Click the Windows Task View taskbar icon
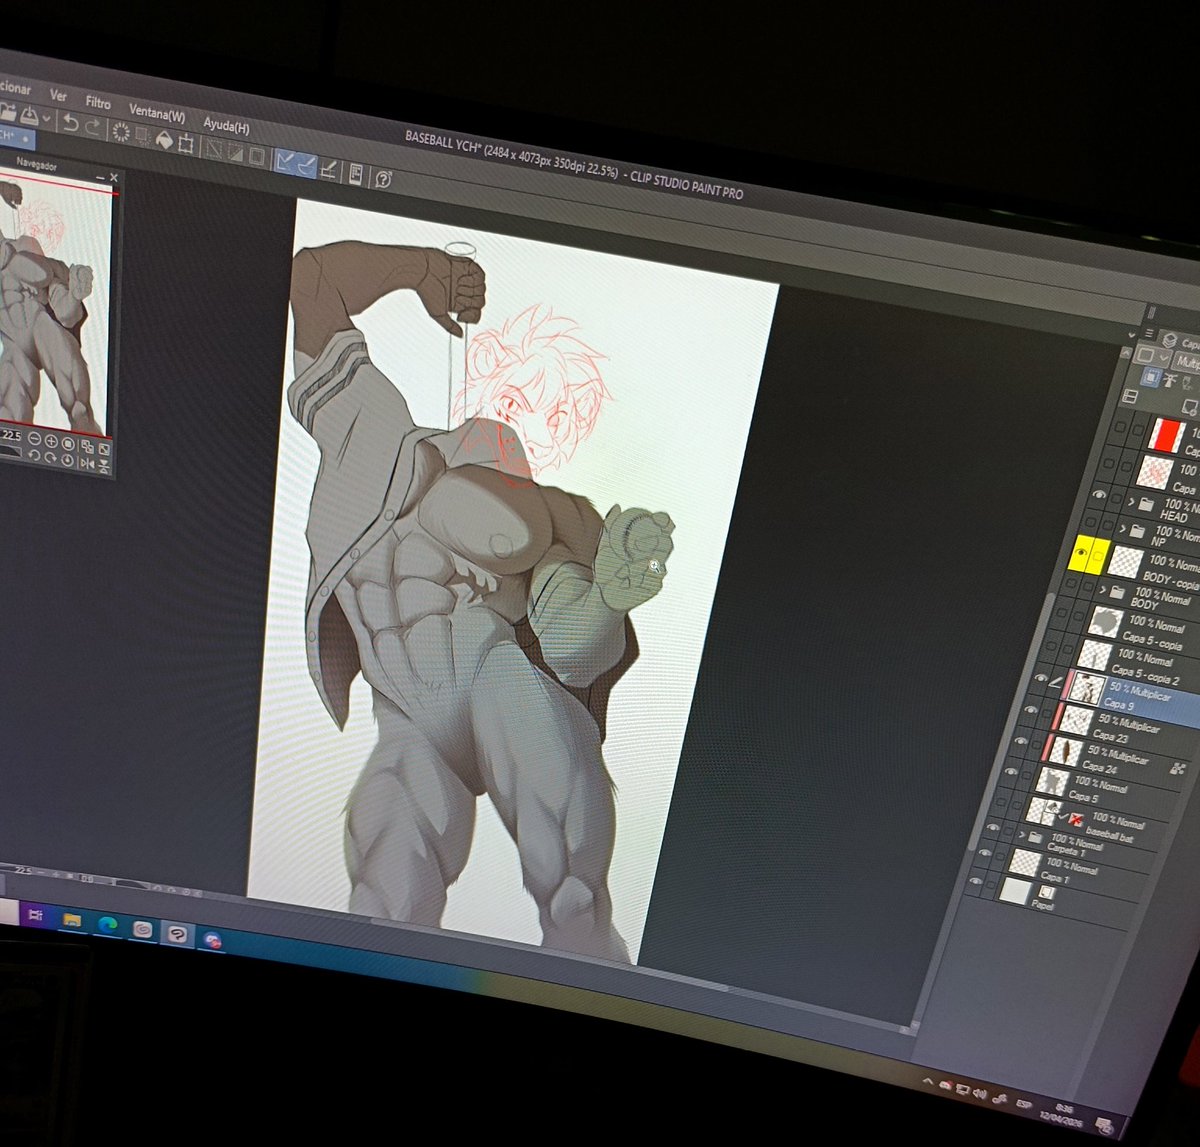 tap(35, 914)
